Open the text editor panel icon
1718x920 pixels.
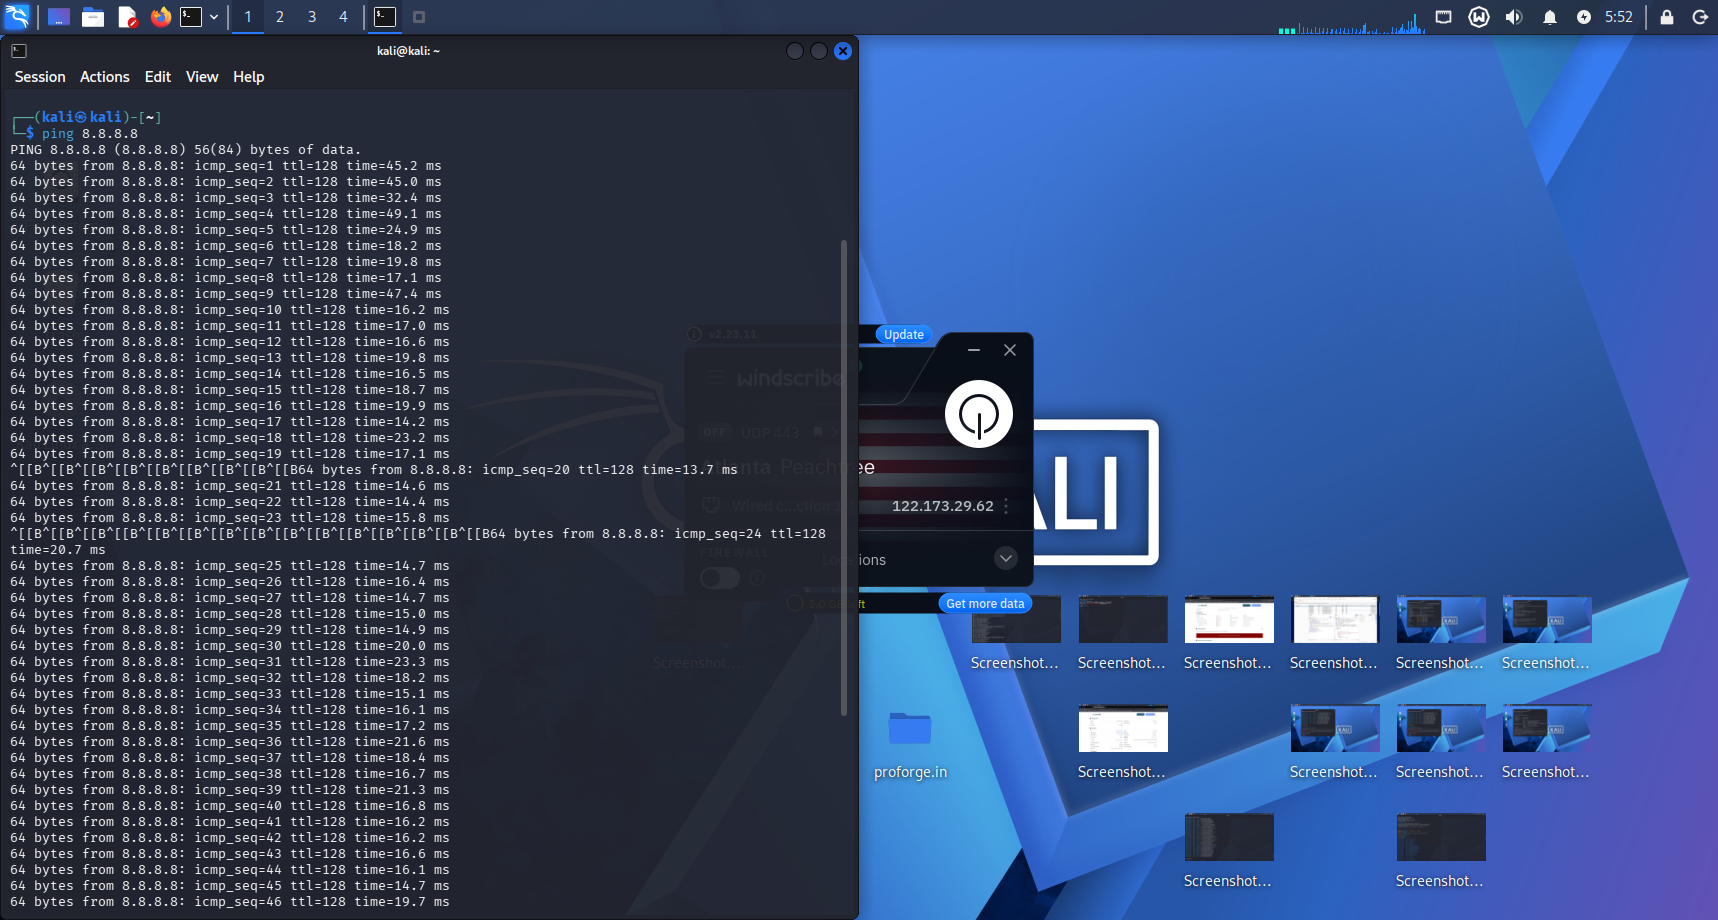click(127, 17)
